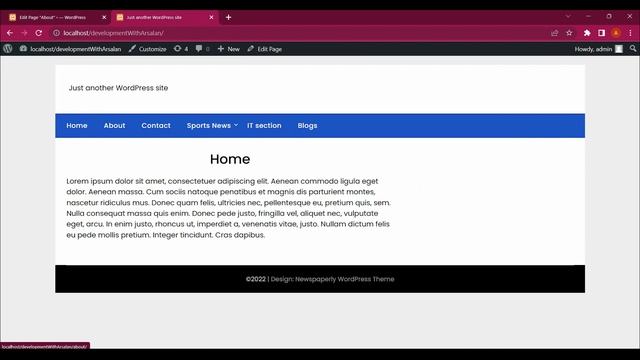
Task: Open the Customize link in admin bar
Action: pos(147,49)
